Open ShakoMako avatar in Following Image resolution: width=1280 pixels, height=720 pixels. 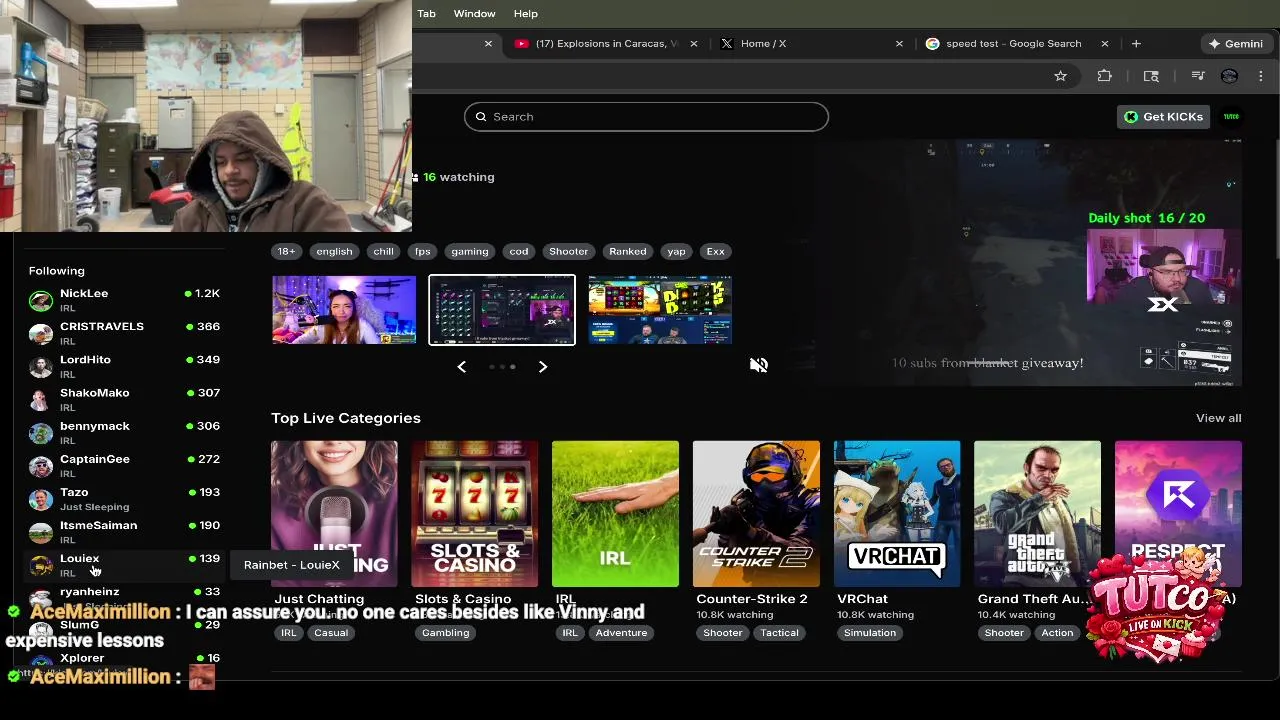point(41,400)
